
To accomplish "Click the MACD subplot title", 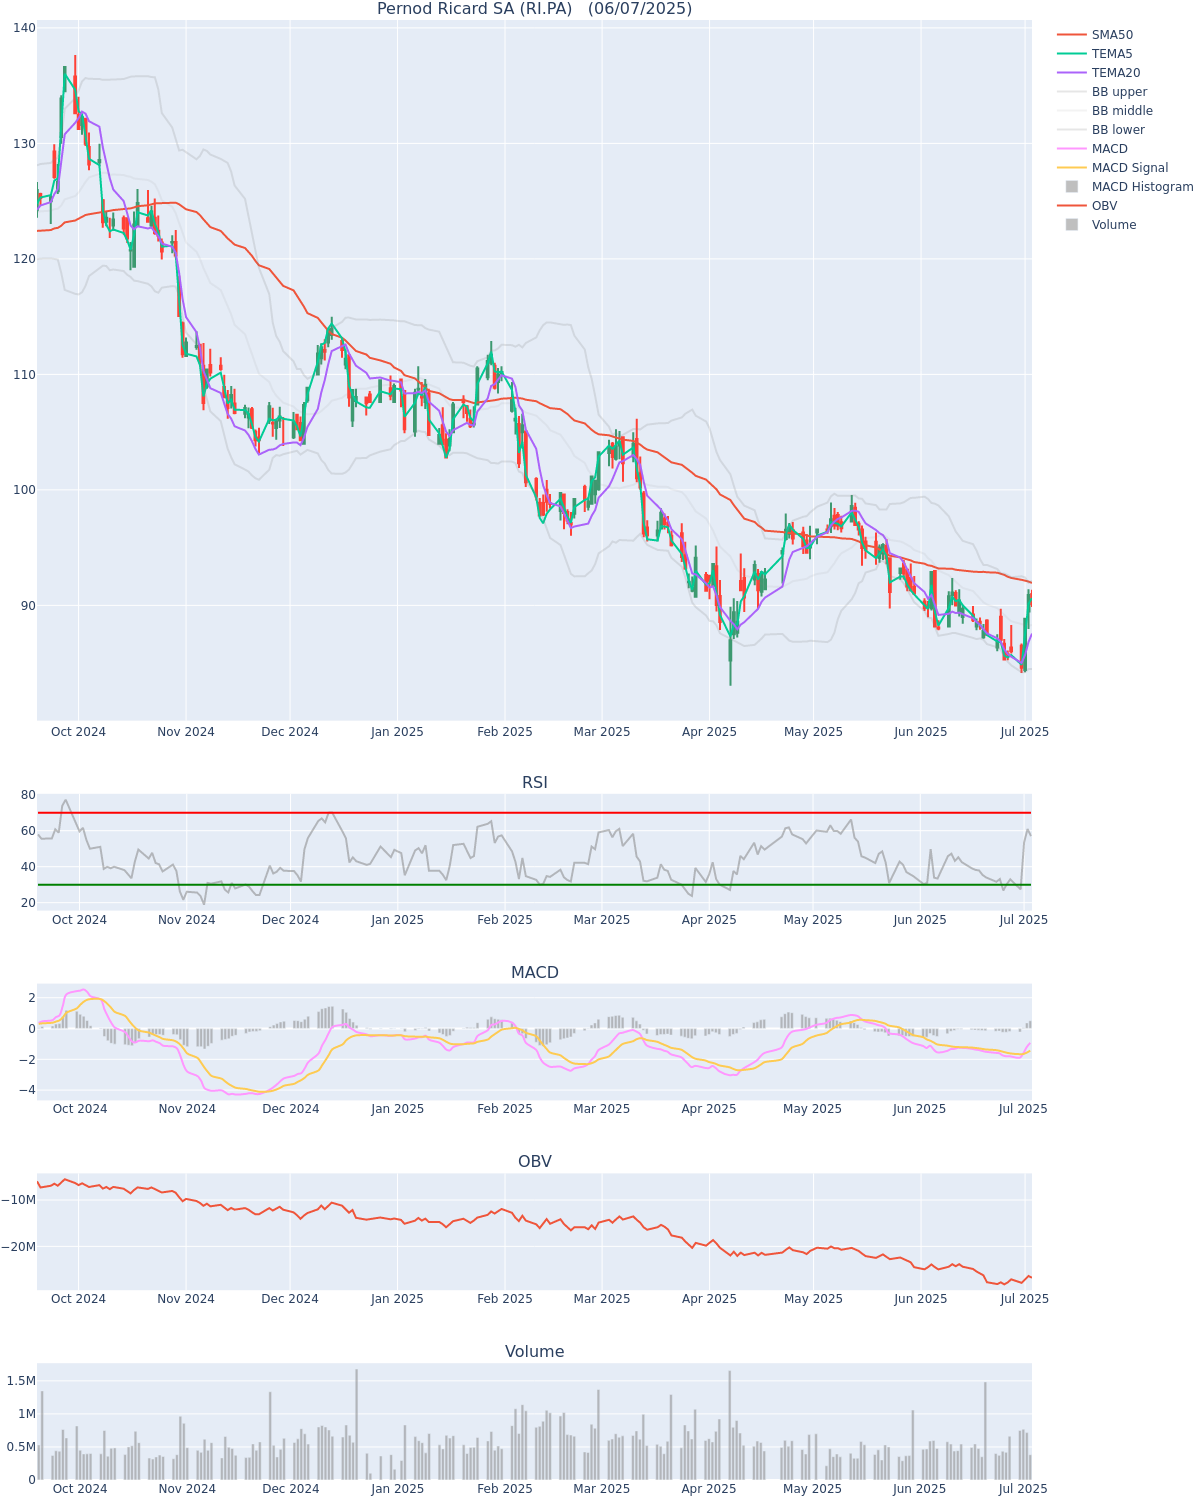I will tap(534, 973).
